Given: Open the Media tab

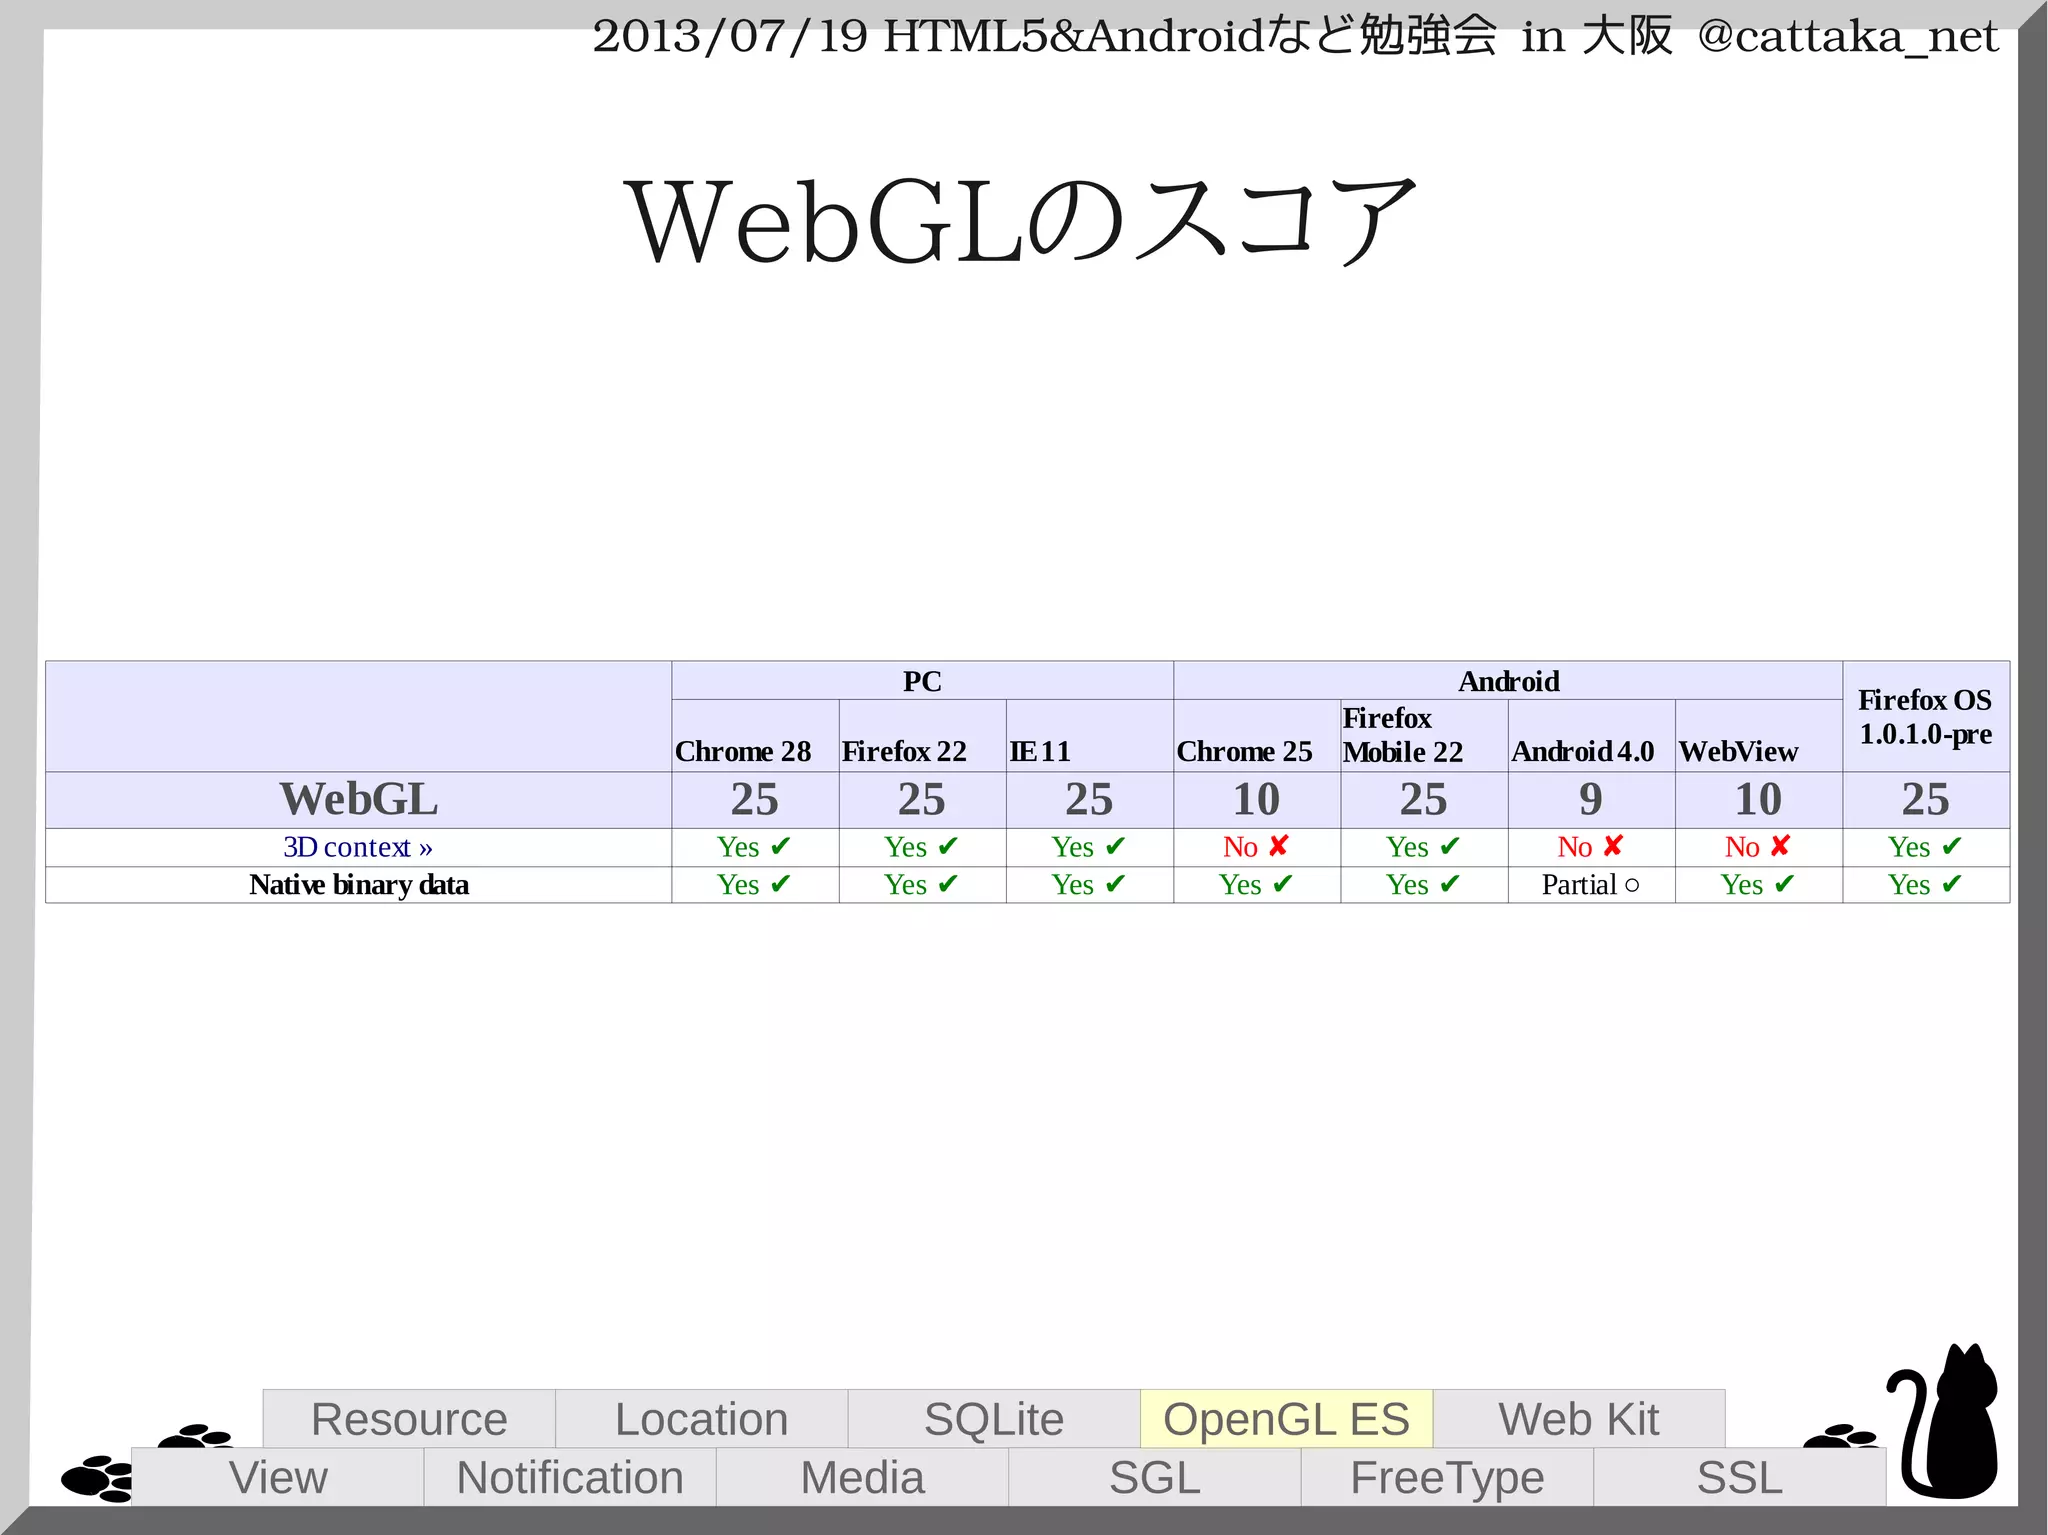Looking at the screenshot, I should click(862, 1477).
